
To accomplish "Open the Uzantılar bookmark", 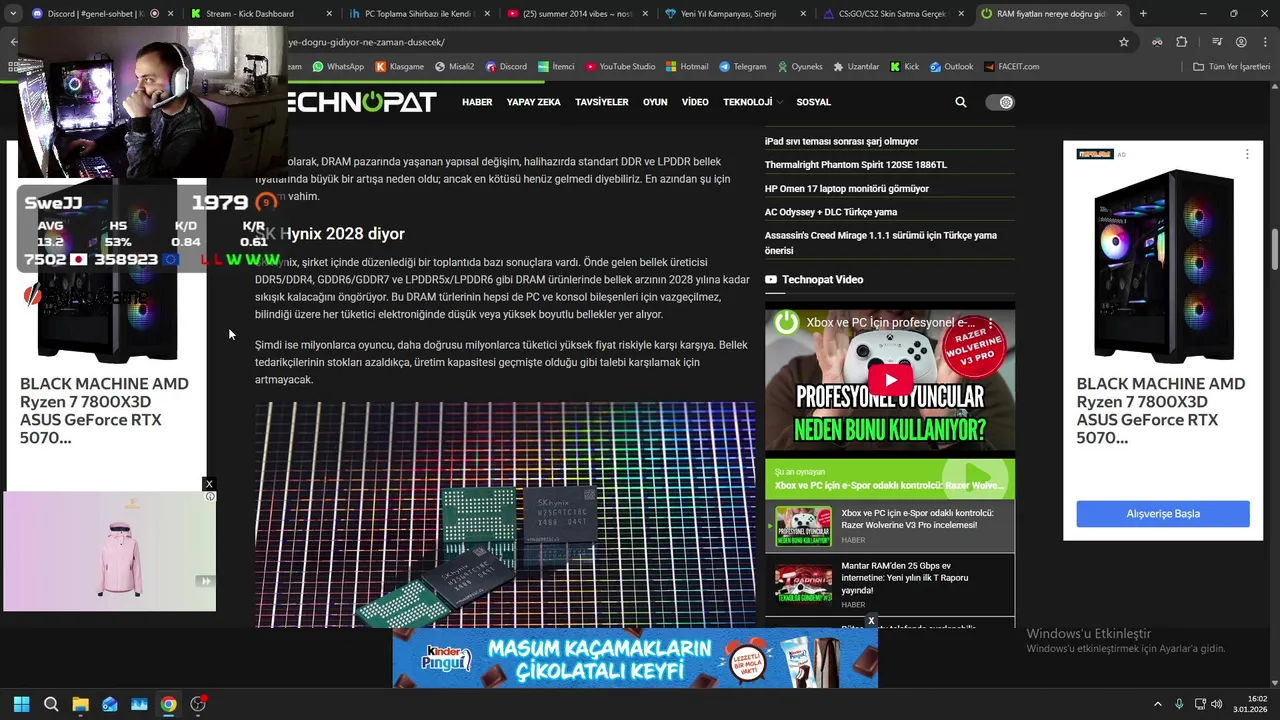I will pos(856,67).
